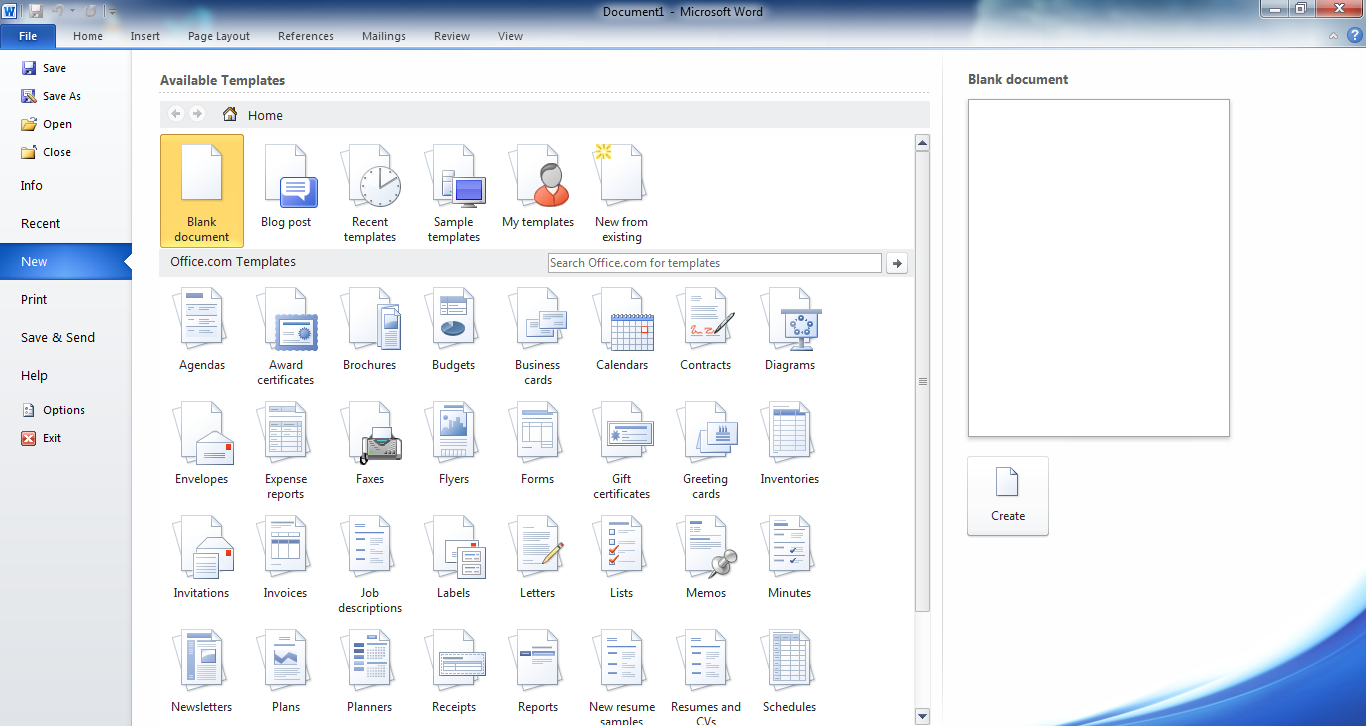Screen dimensions: 1366x726
Task: Open the Flyers template category
Action: pos(454,444)
